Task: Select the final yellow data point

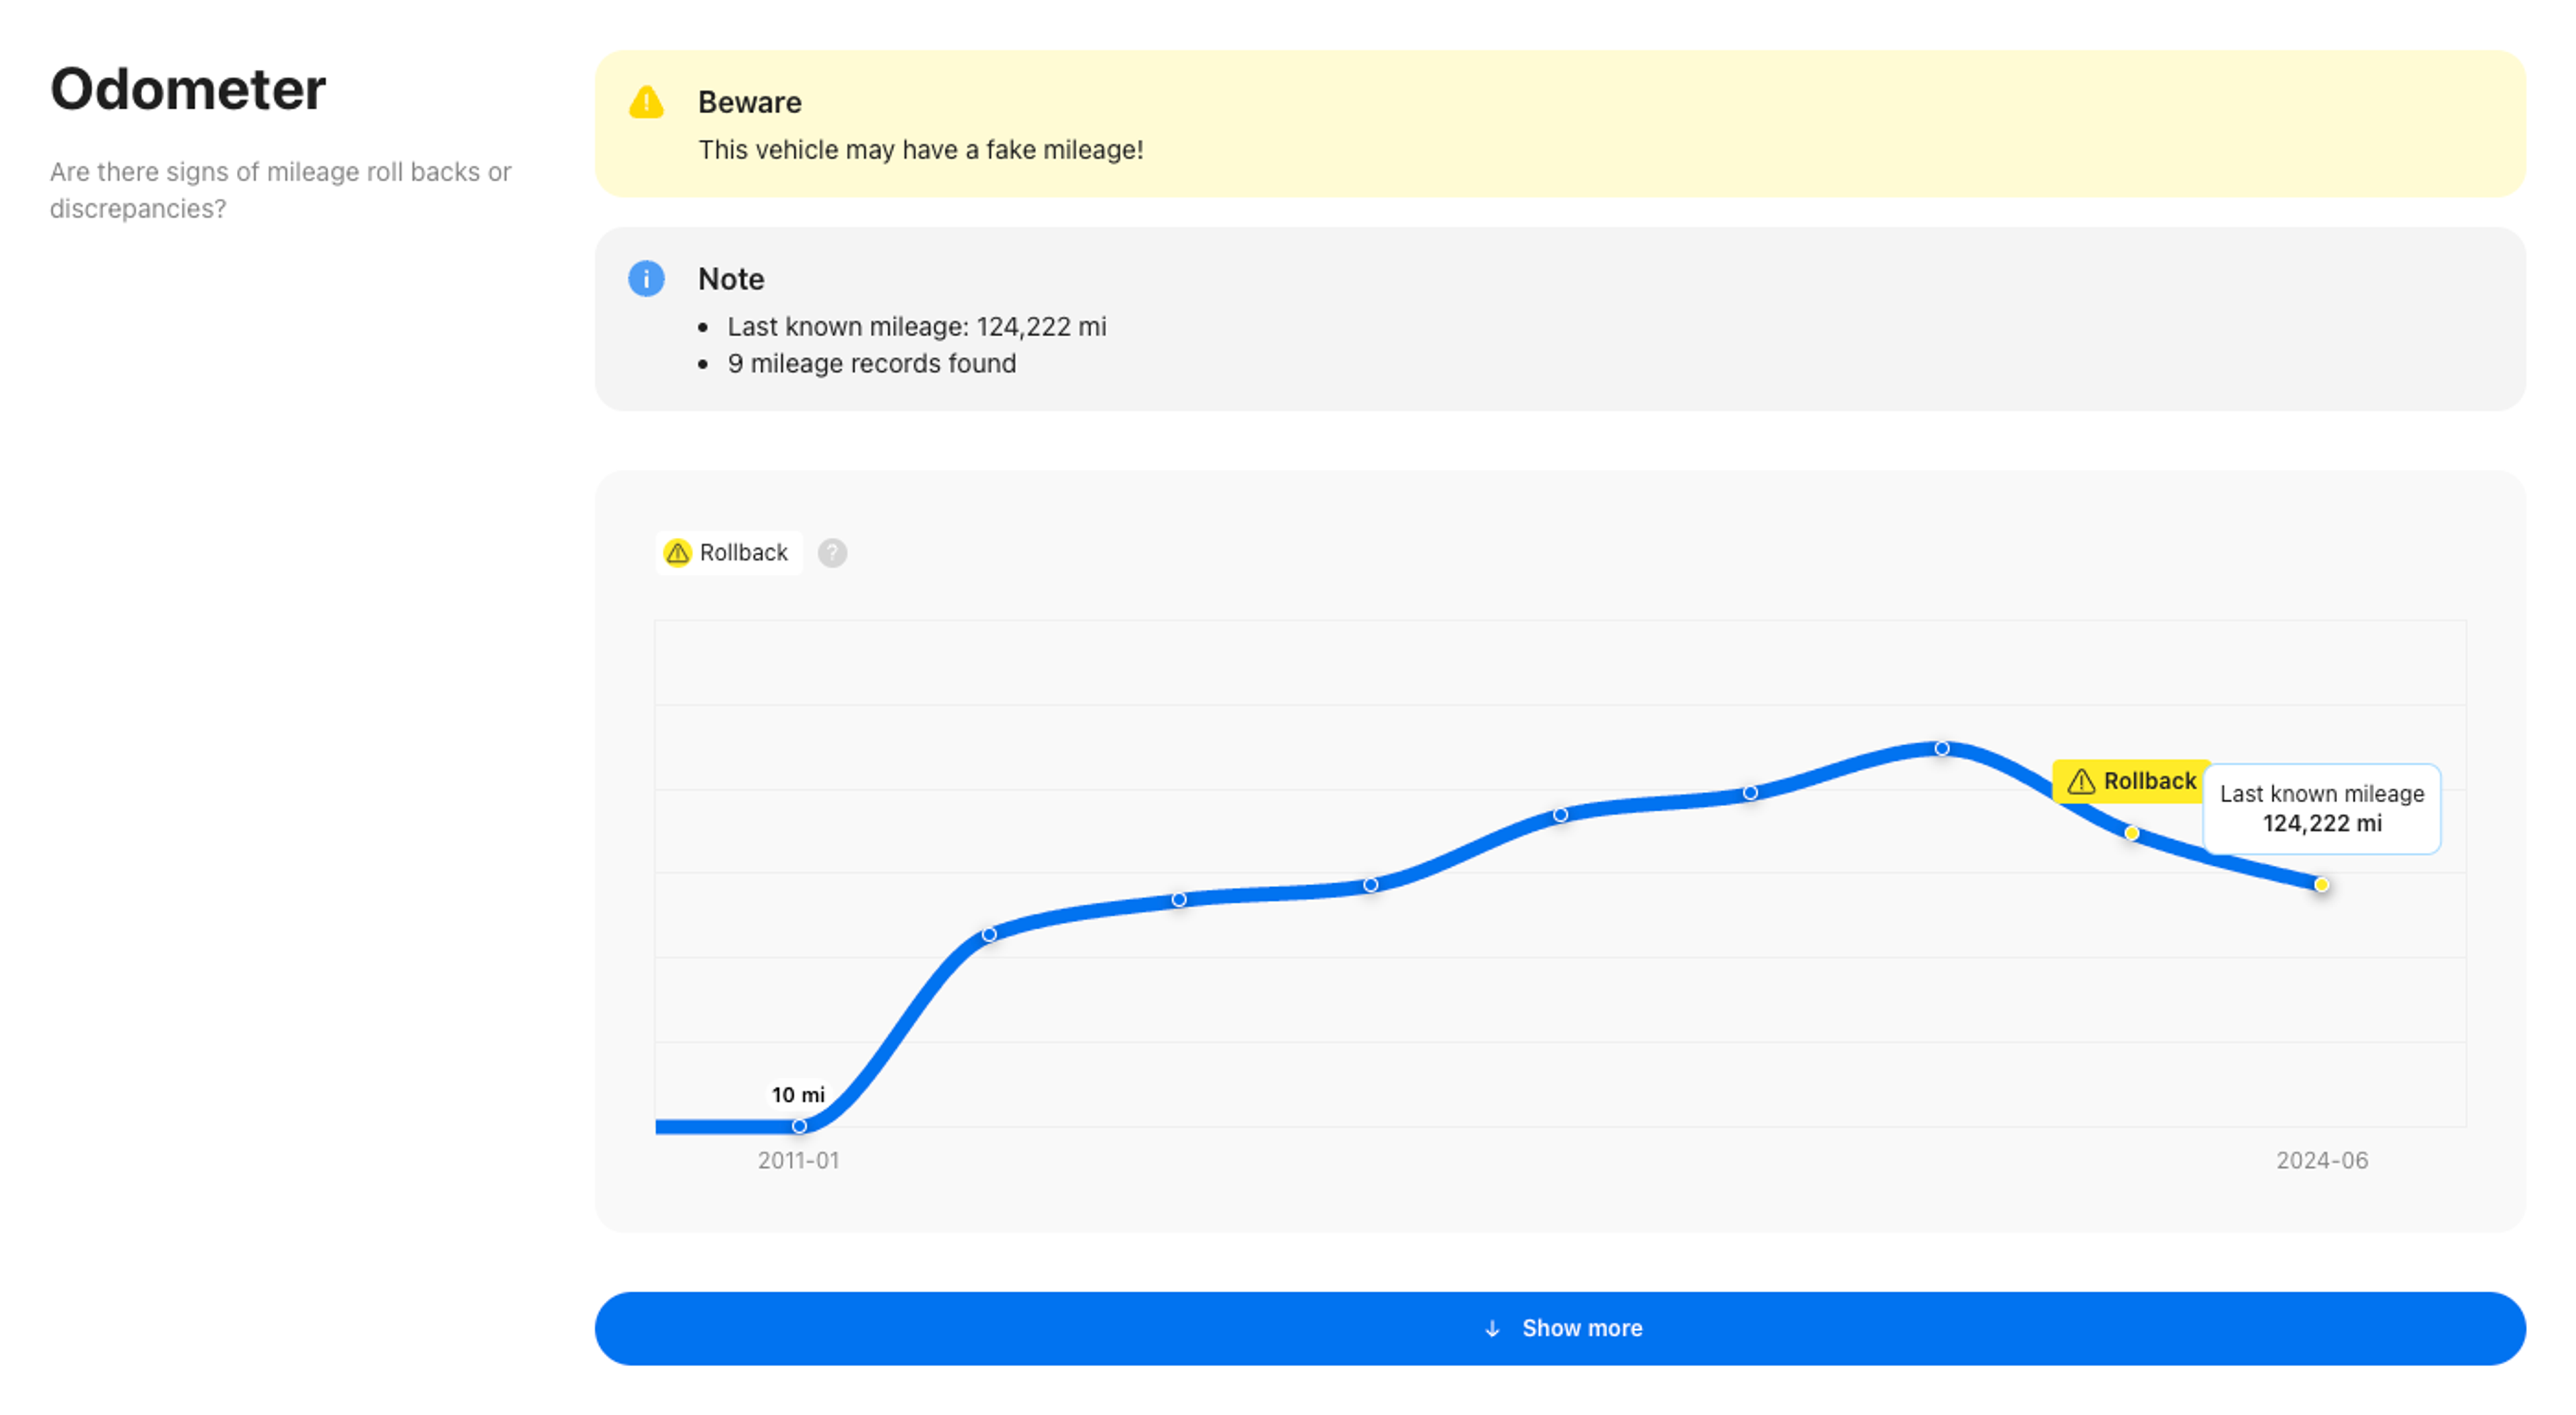Action: pyautogui.click(x=2321, y=884)
